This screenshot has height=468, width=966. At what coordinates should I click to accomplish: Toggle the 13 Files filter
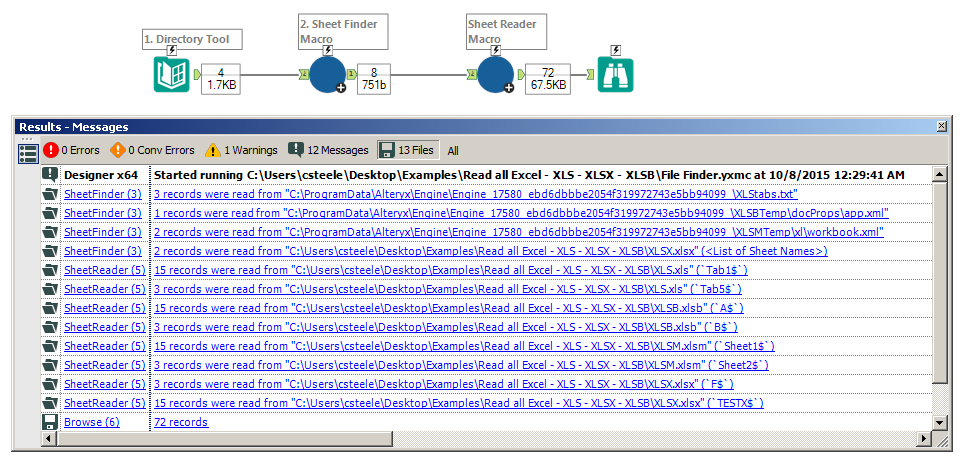(408, 150)
